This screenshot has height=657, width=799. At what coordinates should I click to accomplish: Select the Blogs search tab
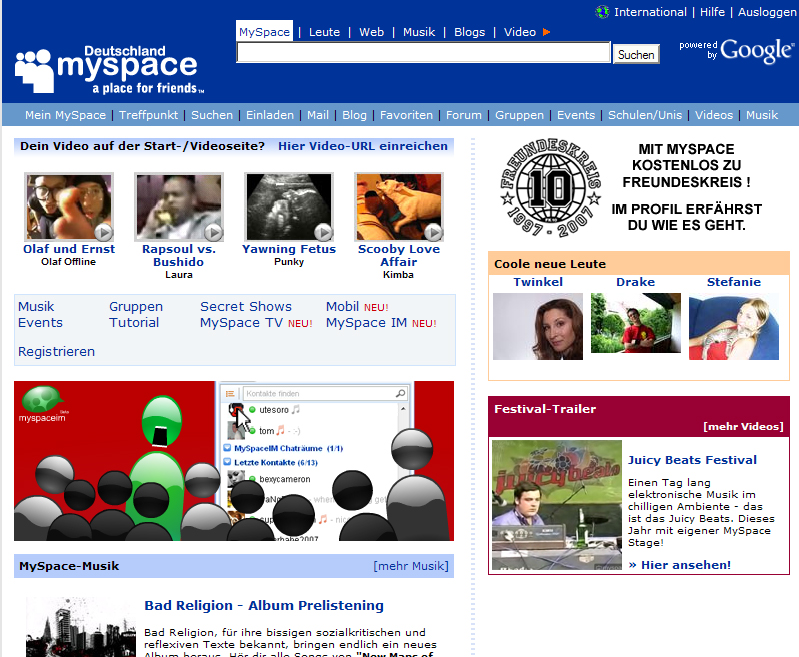coord(469,32)
